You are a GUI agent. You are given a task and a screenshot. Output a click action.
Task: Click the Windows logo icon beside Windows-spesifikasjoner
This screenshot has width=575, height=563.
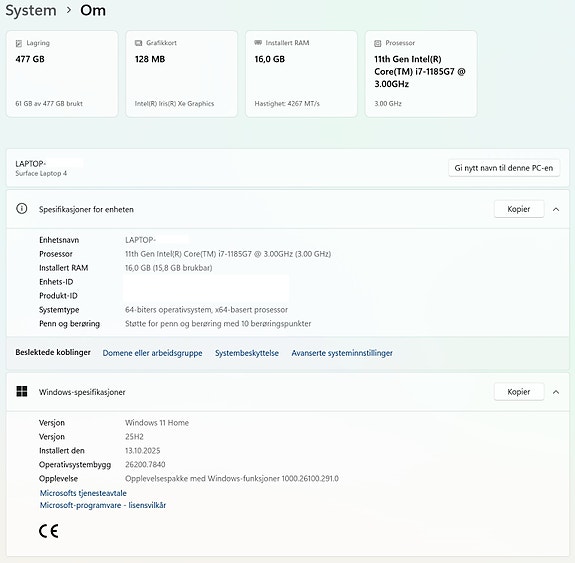pos(22,391)
